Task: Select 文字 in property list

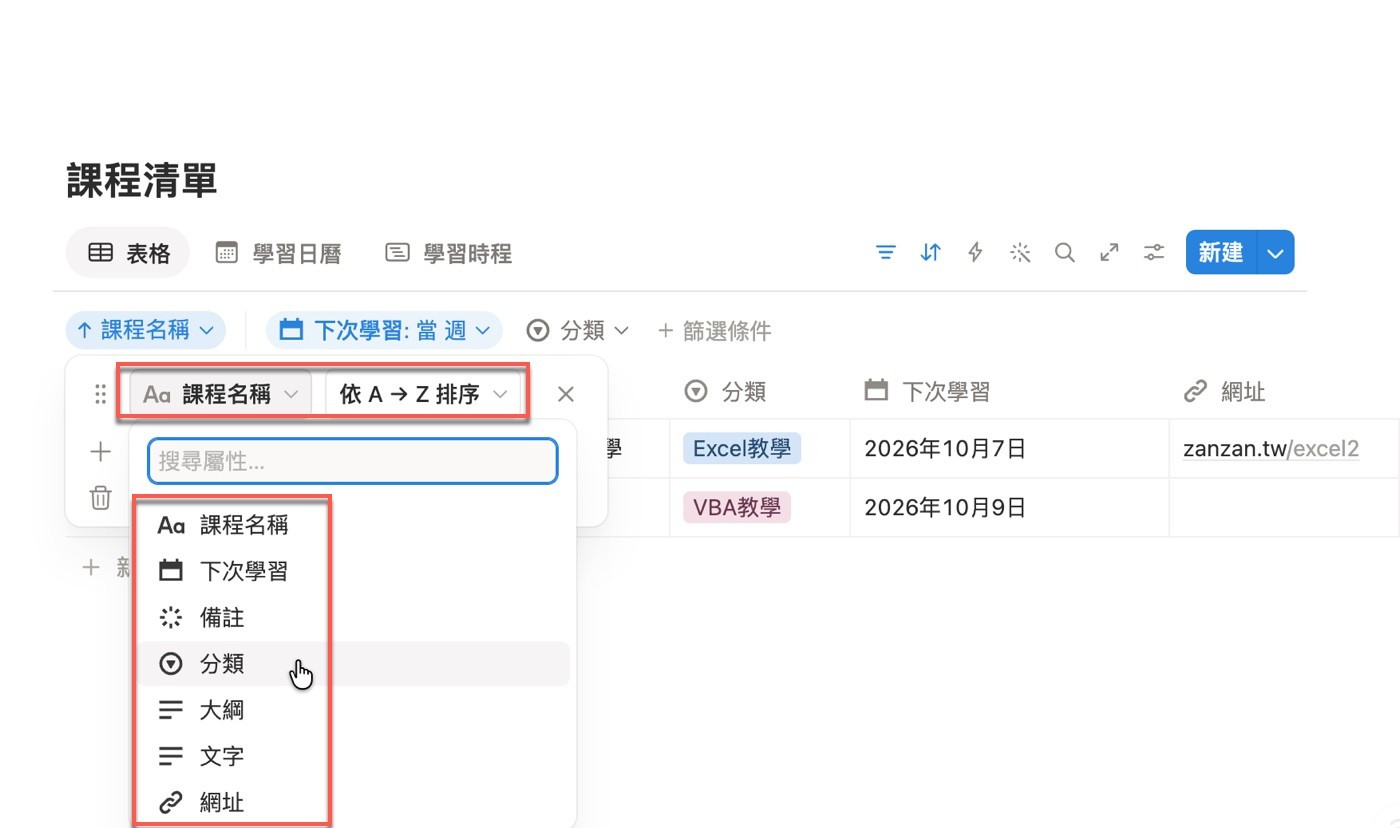Action: point(353,755)
